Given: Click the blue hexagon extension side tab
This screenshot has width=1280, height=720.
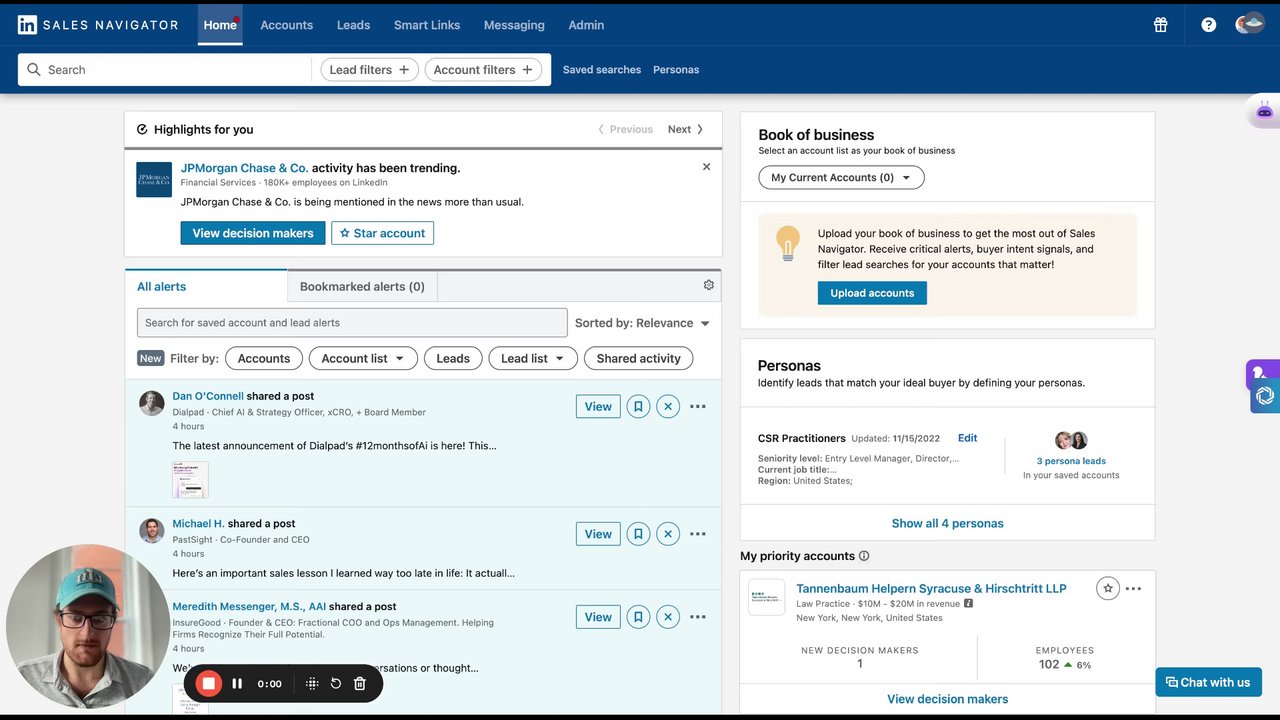Looking at the screenshot, I should pos(1265,396).
